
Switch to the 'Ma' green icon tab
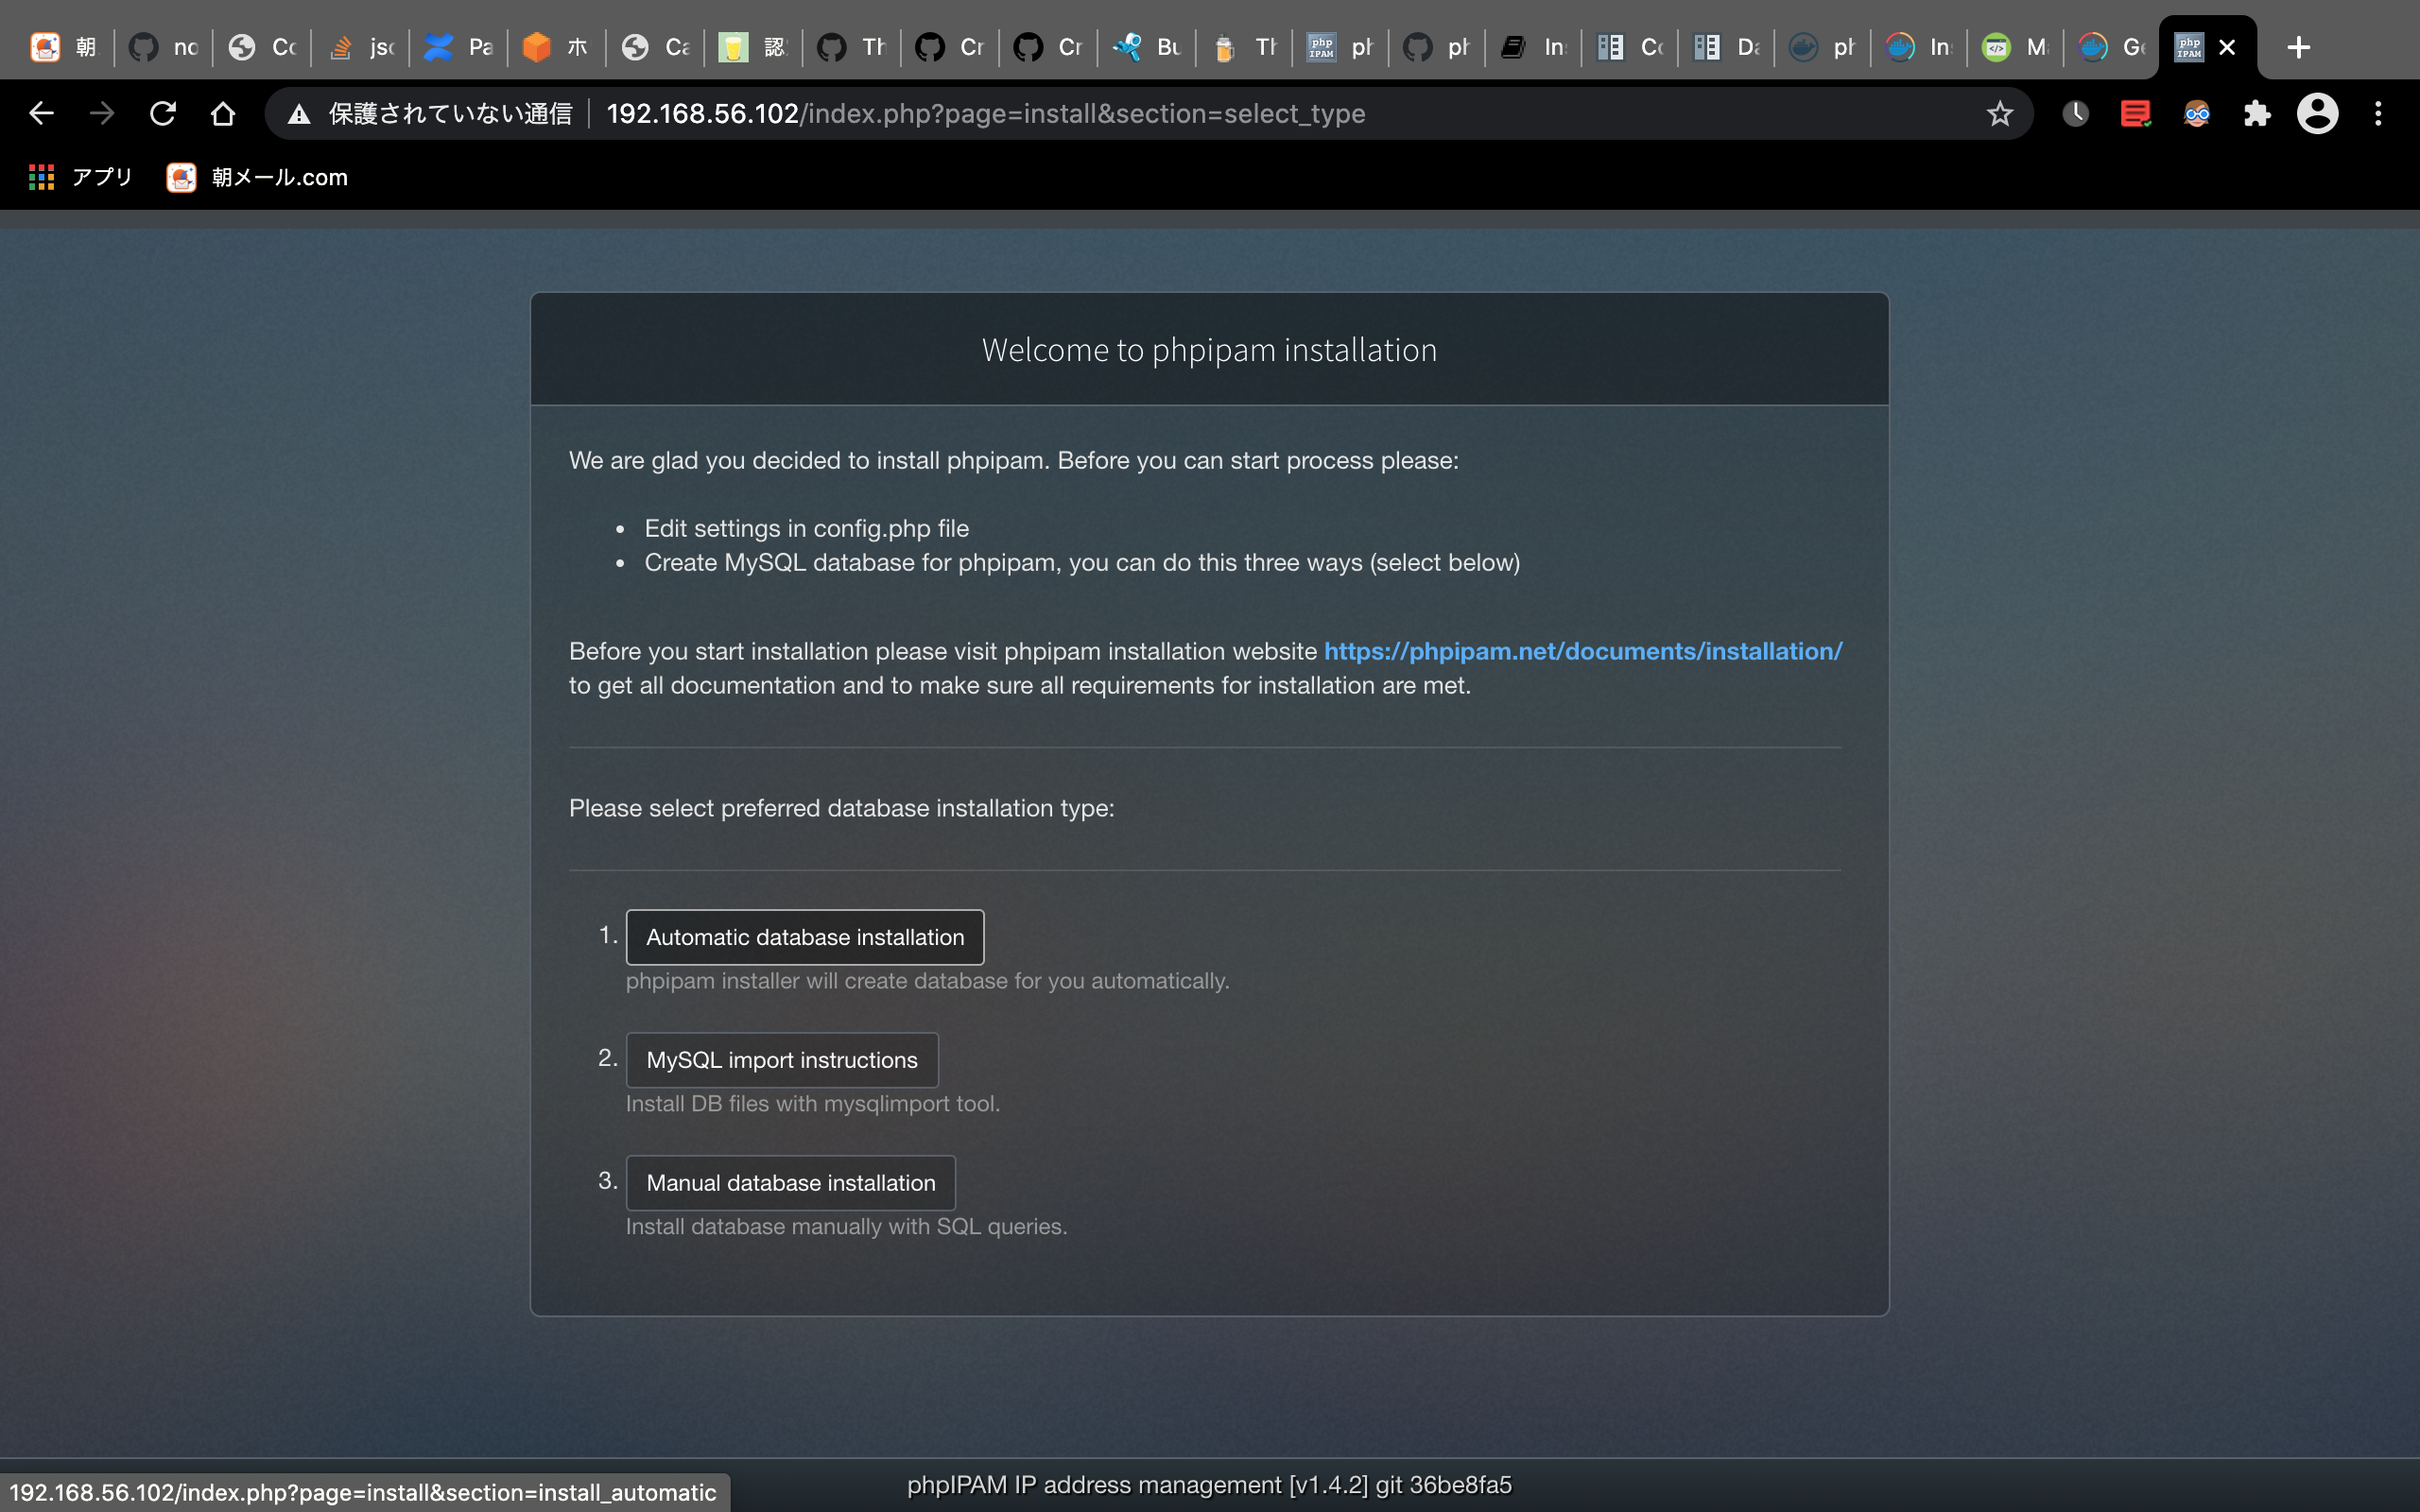click(x=2015, y=47)
